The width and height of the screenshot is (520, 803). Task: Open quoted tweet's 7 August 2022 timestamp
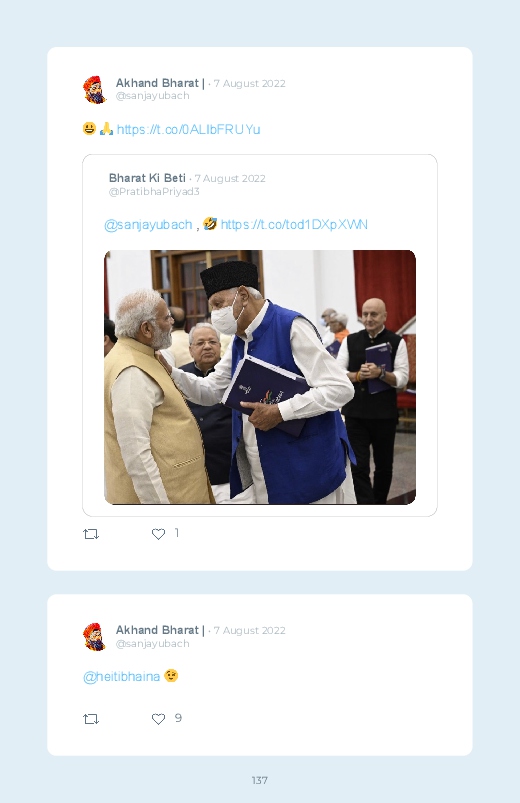pyautogui.click(x=230, y=179)
